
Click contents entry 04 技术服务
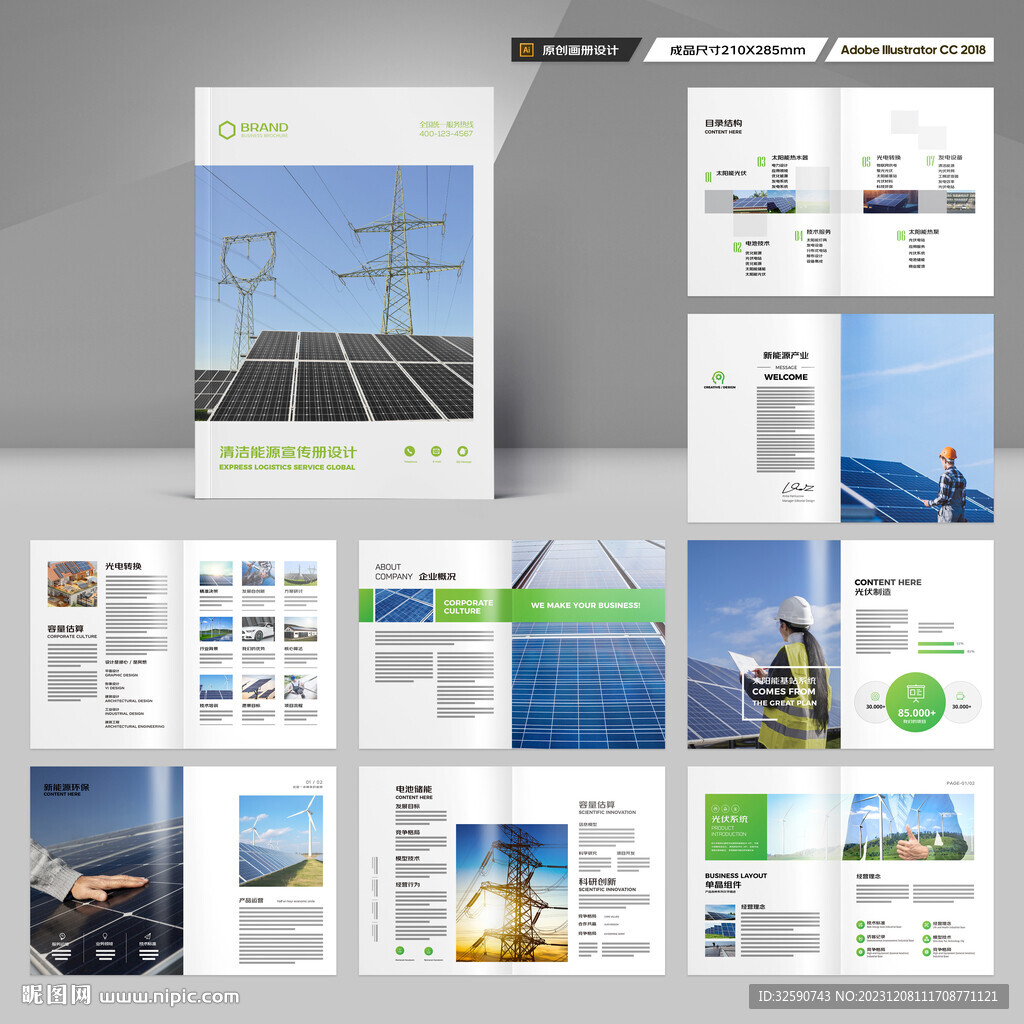point(813,234)
